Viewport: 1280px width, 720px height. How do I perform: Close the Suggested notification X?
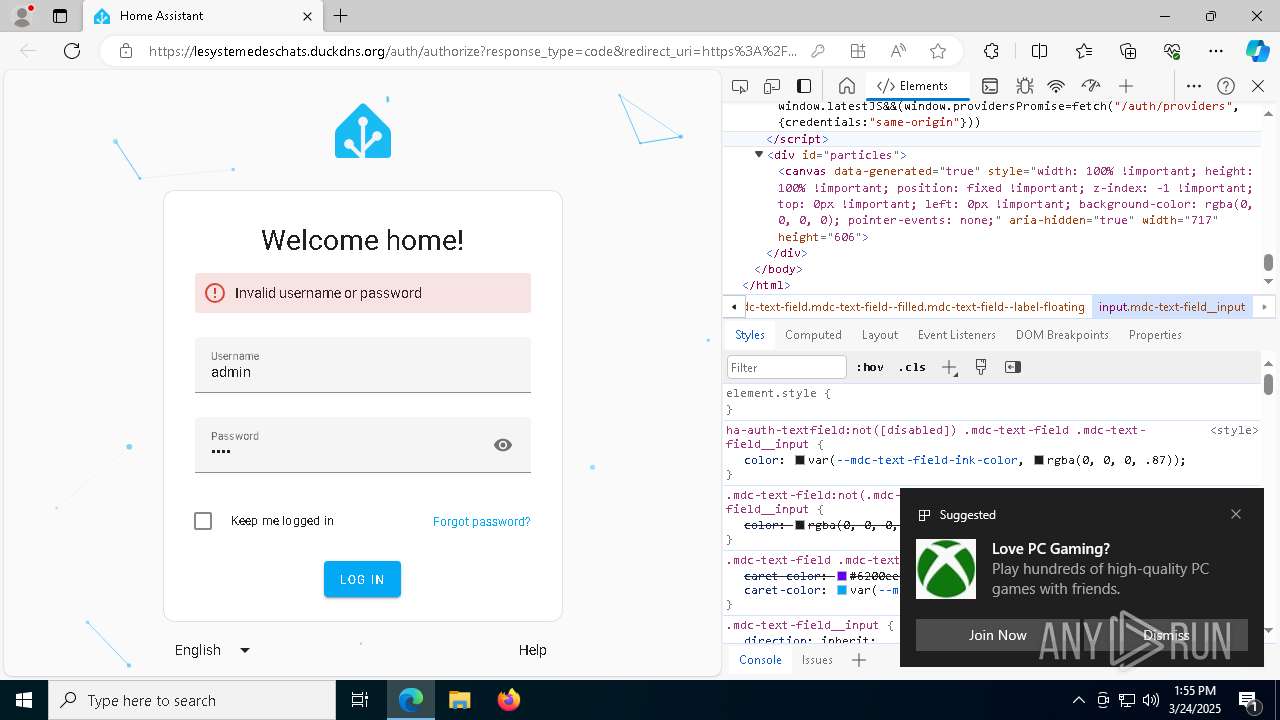[1236, 514]
